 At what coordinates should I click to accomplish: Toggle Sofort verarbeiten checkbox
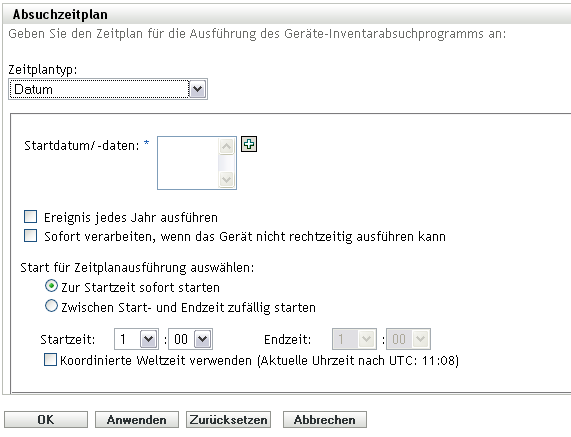tap(31, 236)
